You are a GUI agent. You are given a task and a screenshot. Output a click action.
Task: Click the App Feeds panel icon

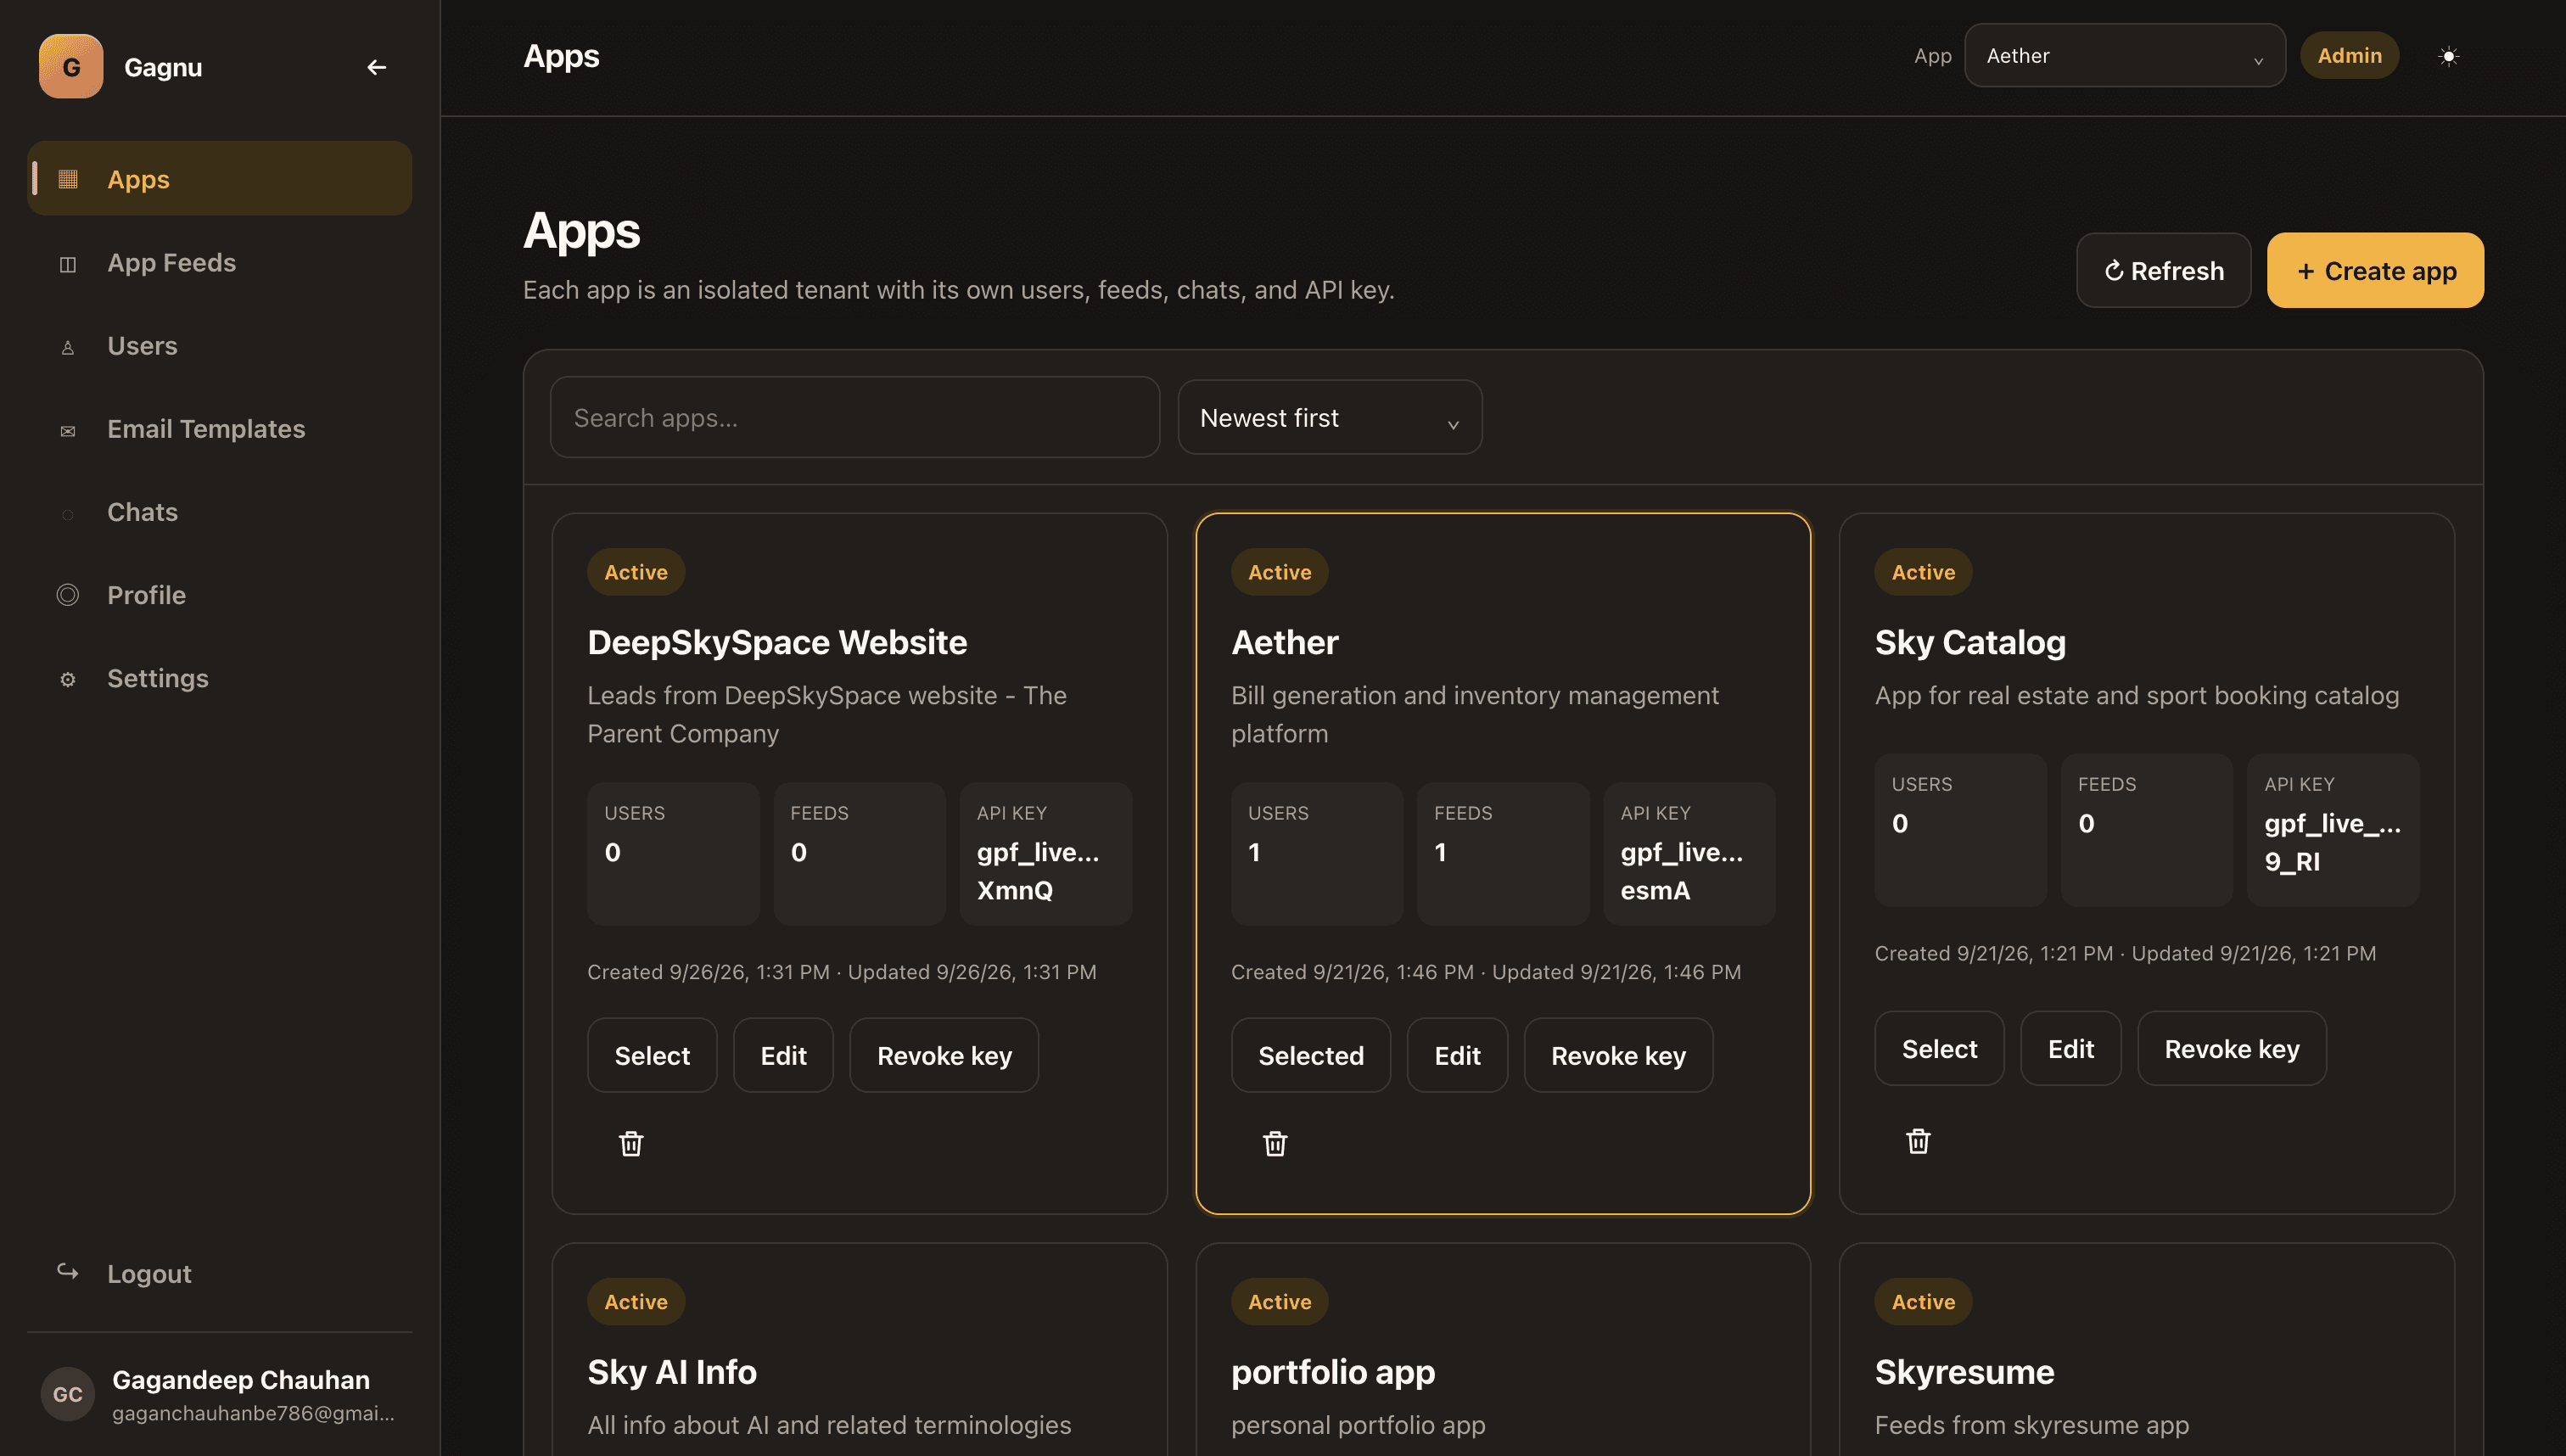tap(68, 264)
